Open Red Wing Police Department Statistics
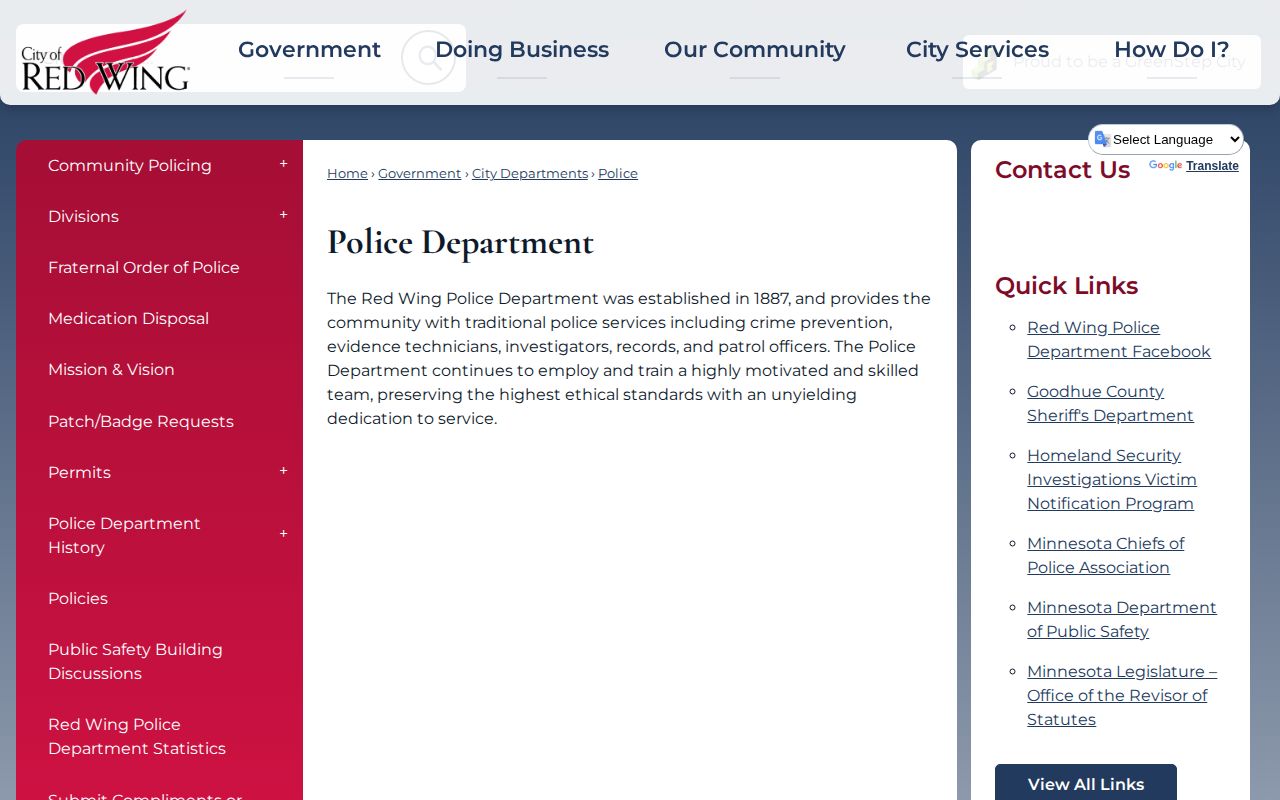This screenshot has height=800, width=1280. [x=137, y=737]
